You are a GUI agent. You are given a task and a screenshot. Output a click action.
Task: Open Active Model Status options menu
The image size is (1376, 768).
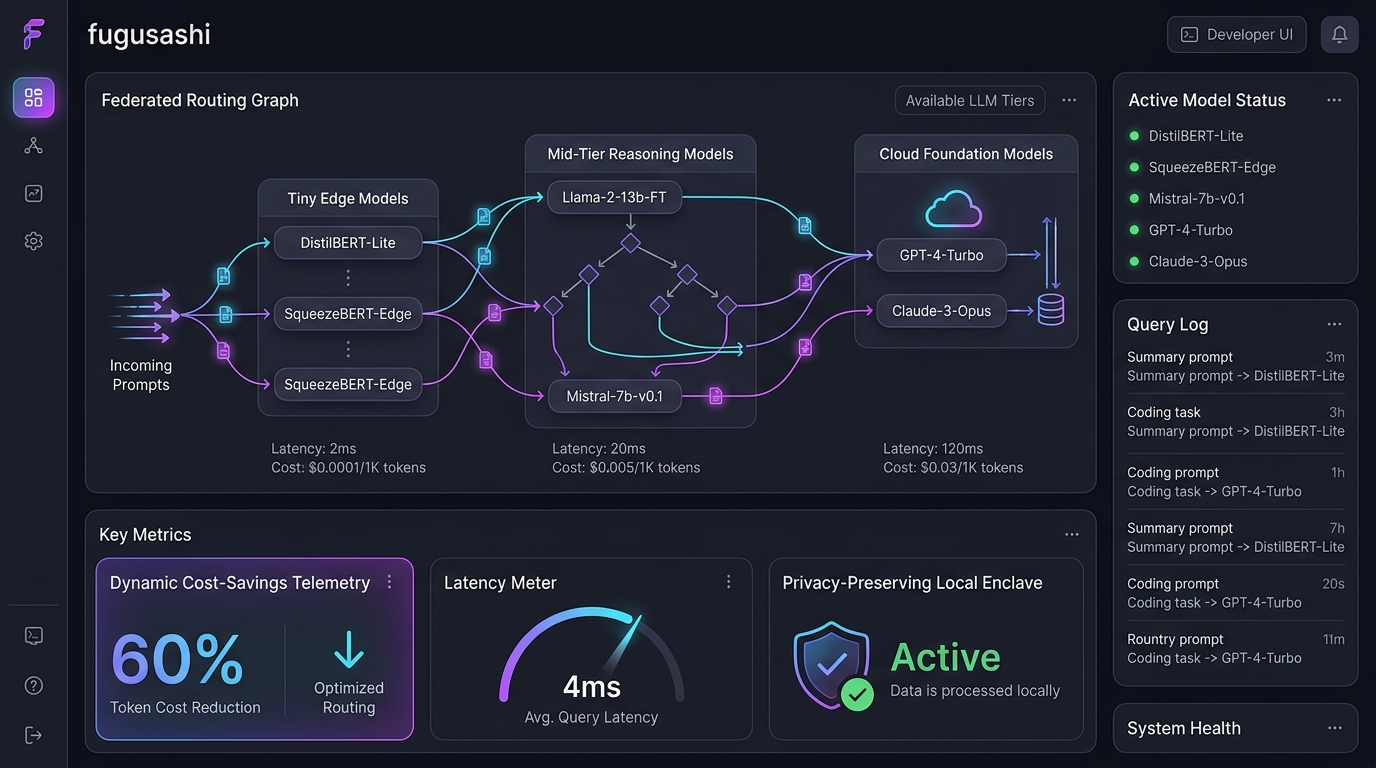1334,100
